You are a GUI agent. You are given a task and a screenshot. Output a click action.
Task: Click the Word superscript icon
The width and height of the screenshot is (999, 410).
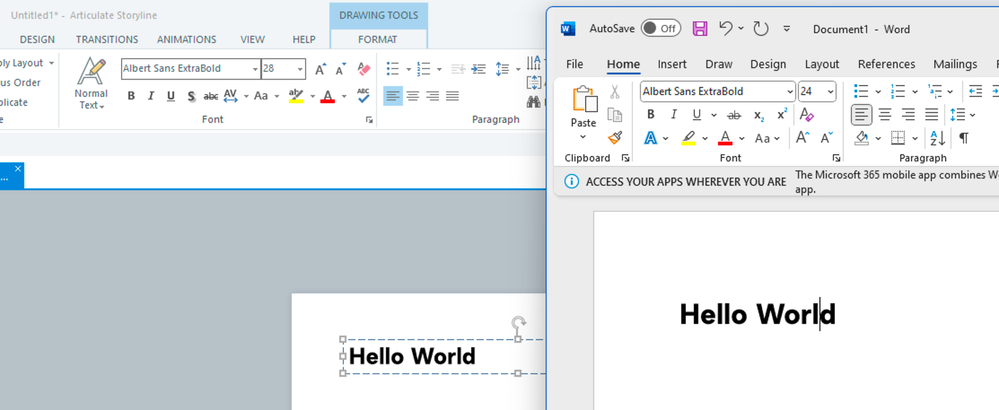pyautogui.click(x=782, y=115)
